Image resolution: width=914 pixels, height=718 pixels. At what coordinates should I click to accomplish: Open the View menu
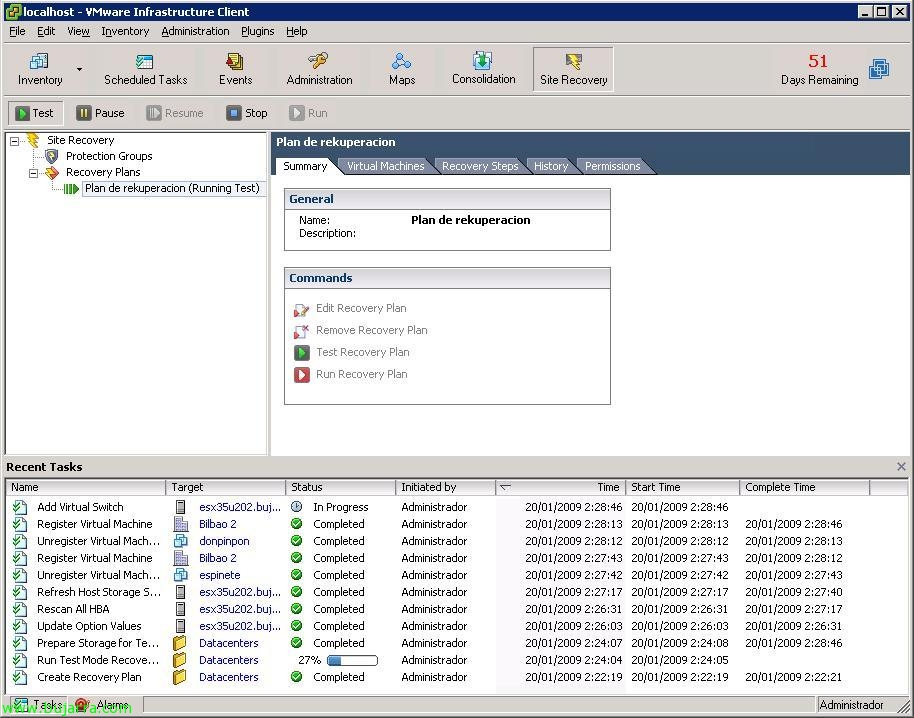click(x=78, y=31)
